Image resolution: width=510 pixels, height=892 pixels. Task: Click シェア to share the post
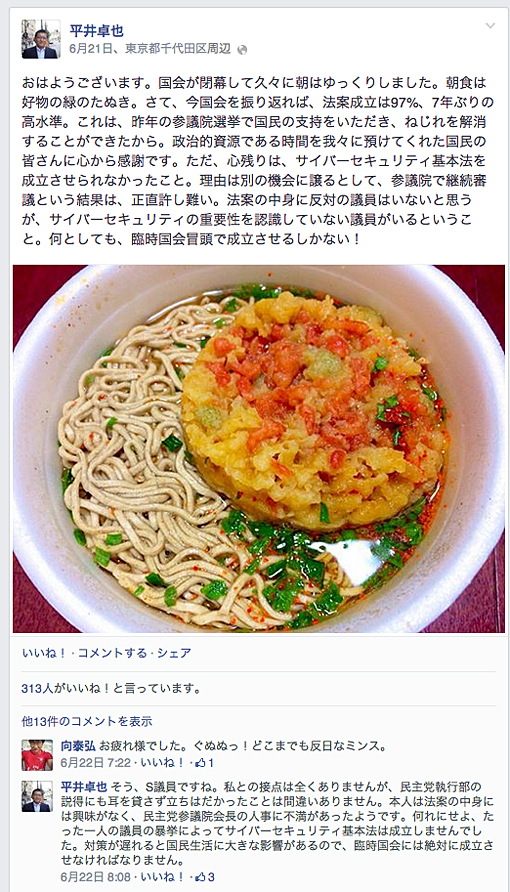coord(174,653)
